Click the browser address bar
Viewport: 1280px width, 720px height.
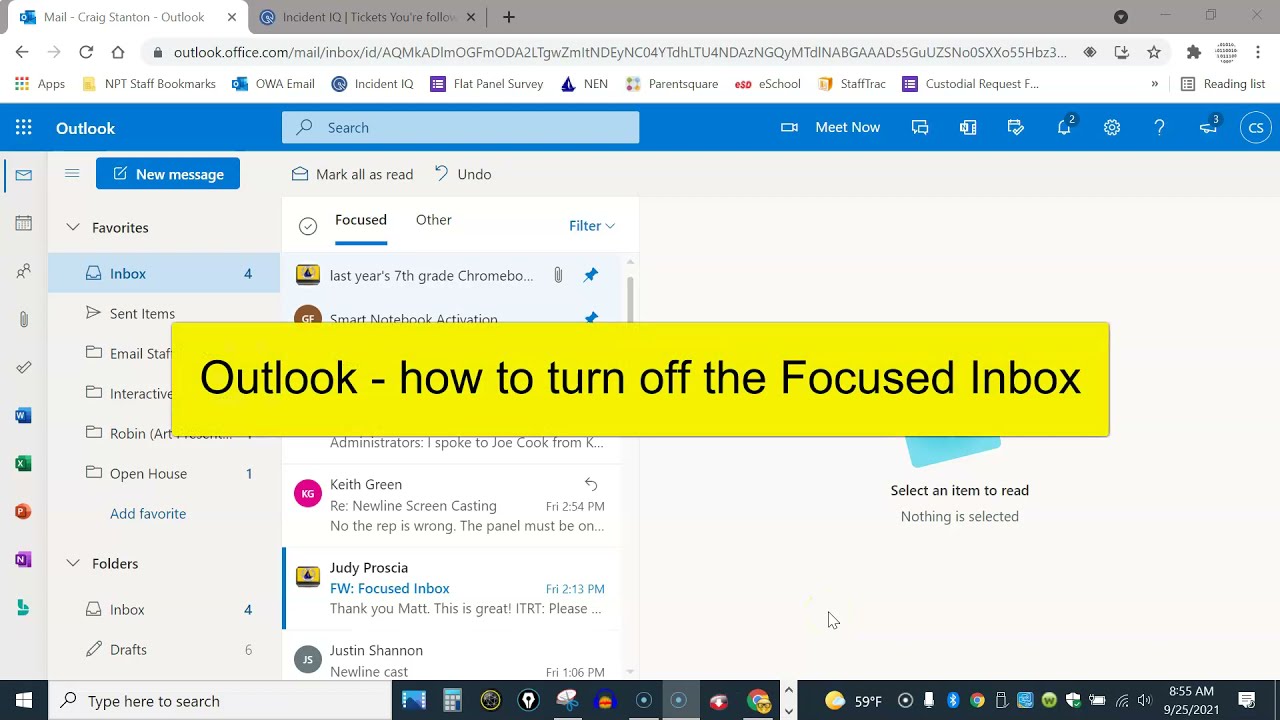[x=618, y=52]
